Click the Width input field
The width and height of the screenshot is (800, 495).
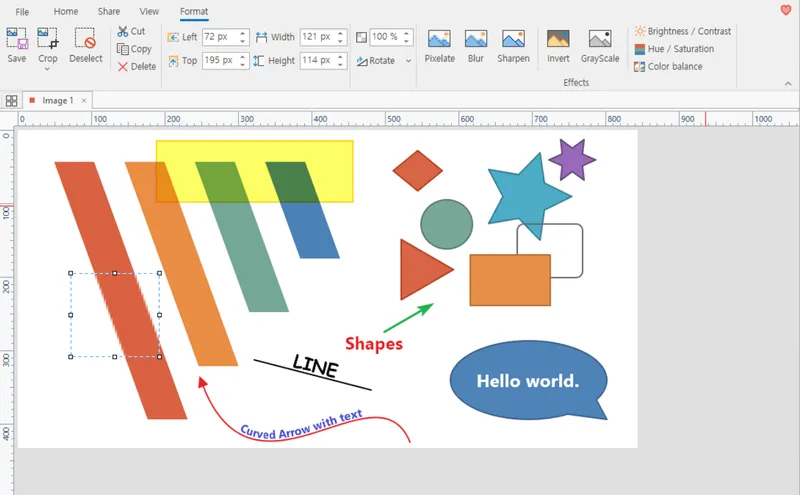click(x=317, y=37)
